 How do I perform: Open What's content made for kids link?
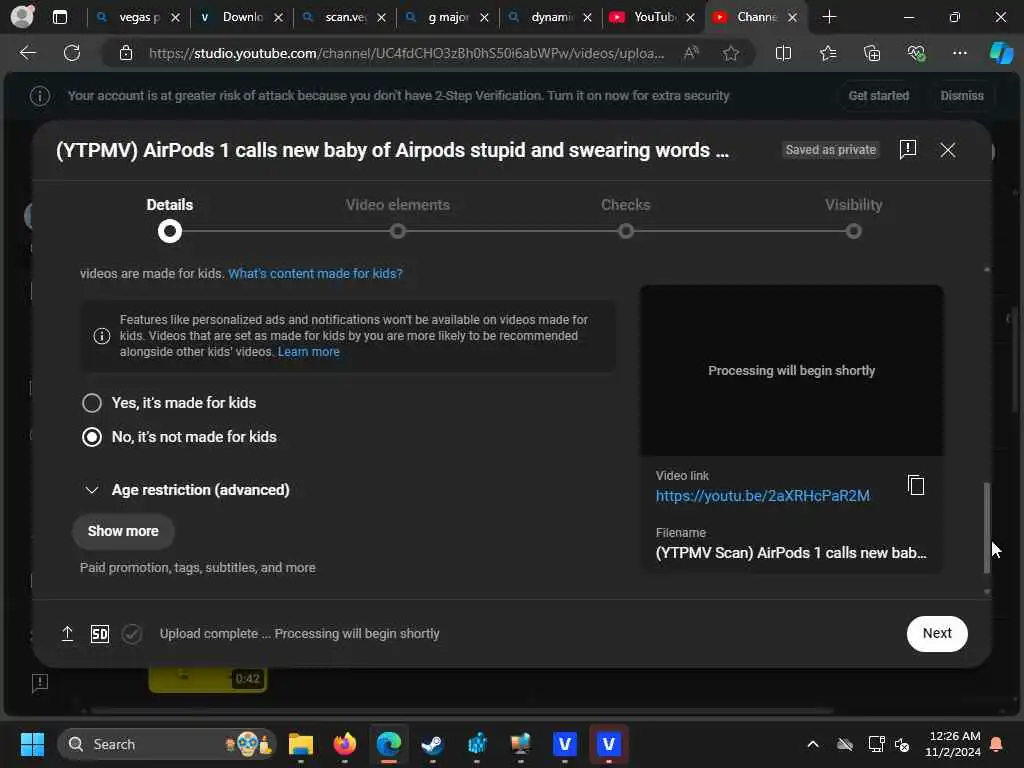pos(315,274)
